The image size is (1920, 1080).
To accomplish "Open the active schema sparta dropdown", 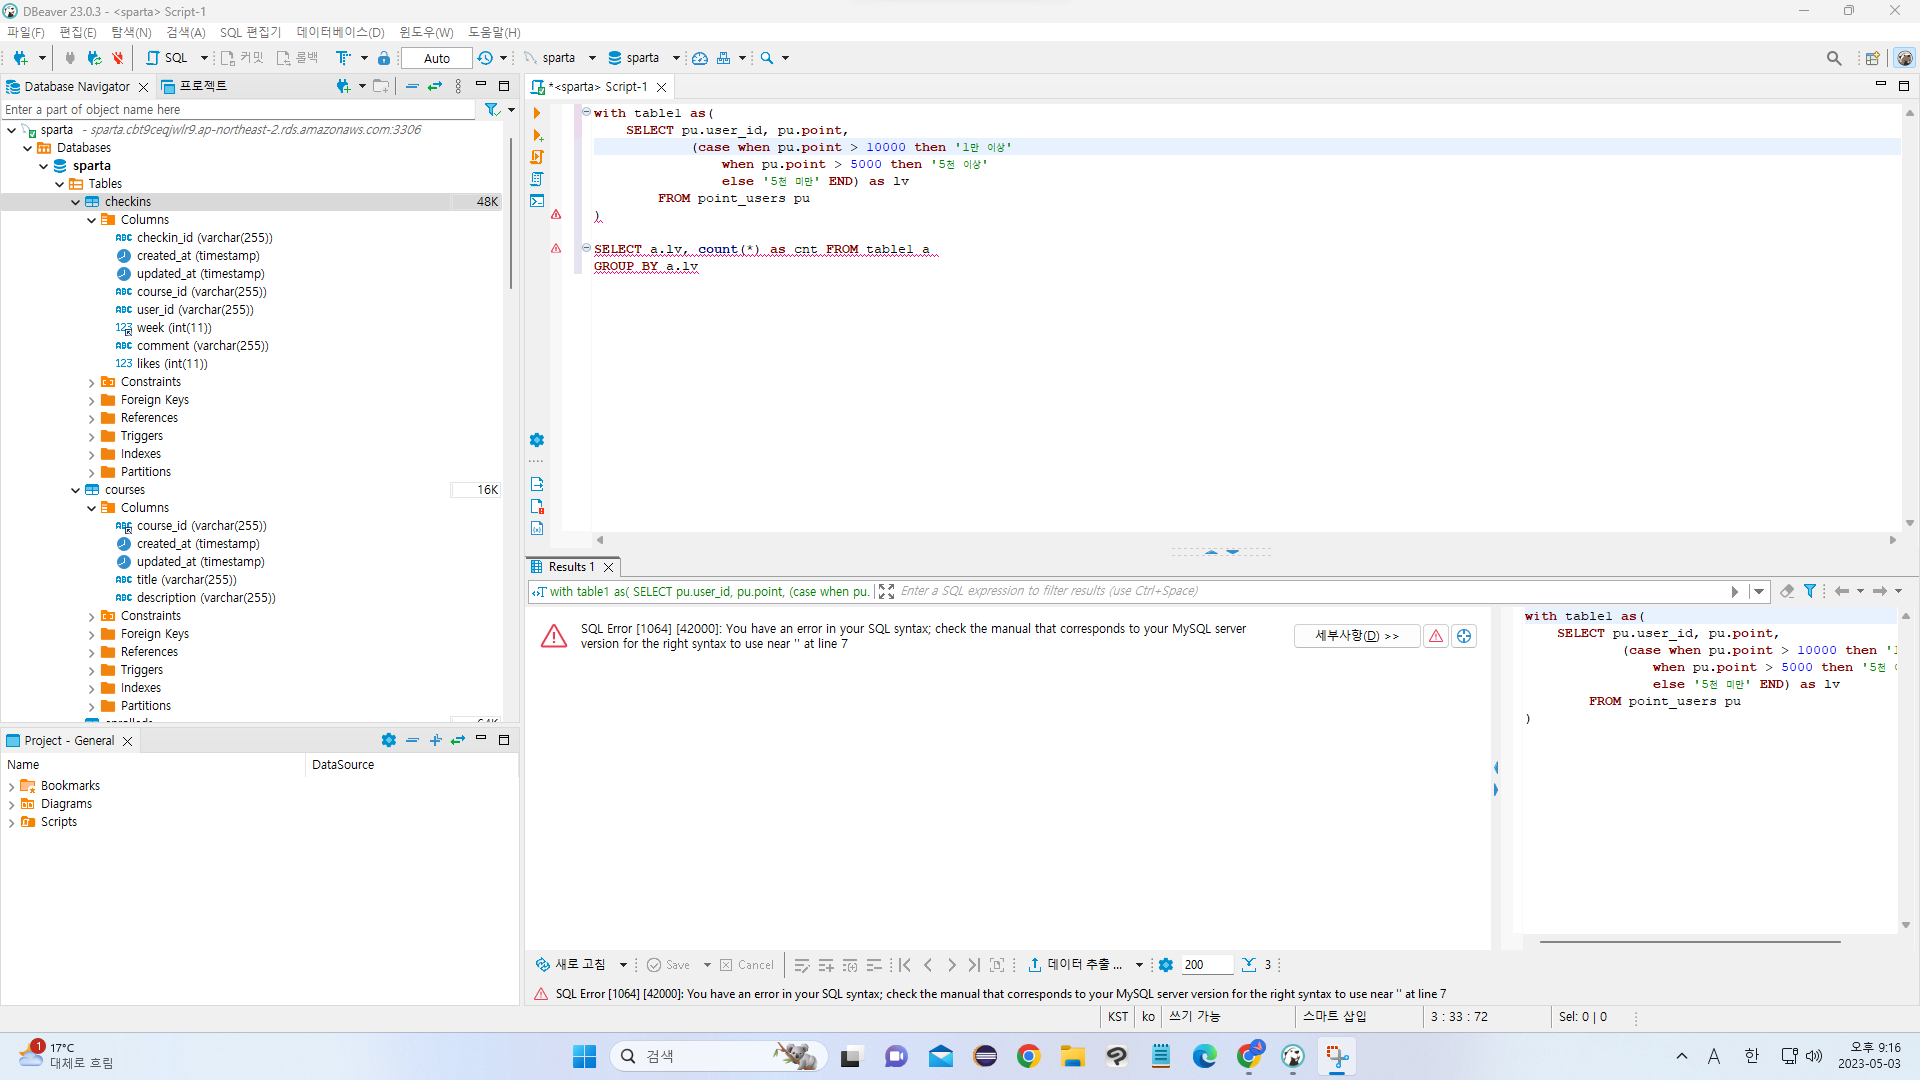I will [676, 58].
